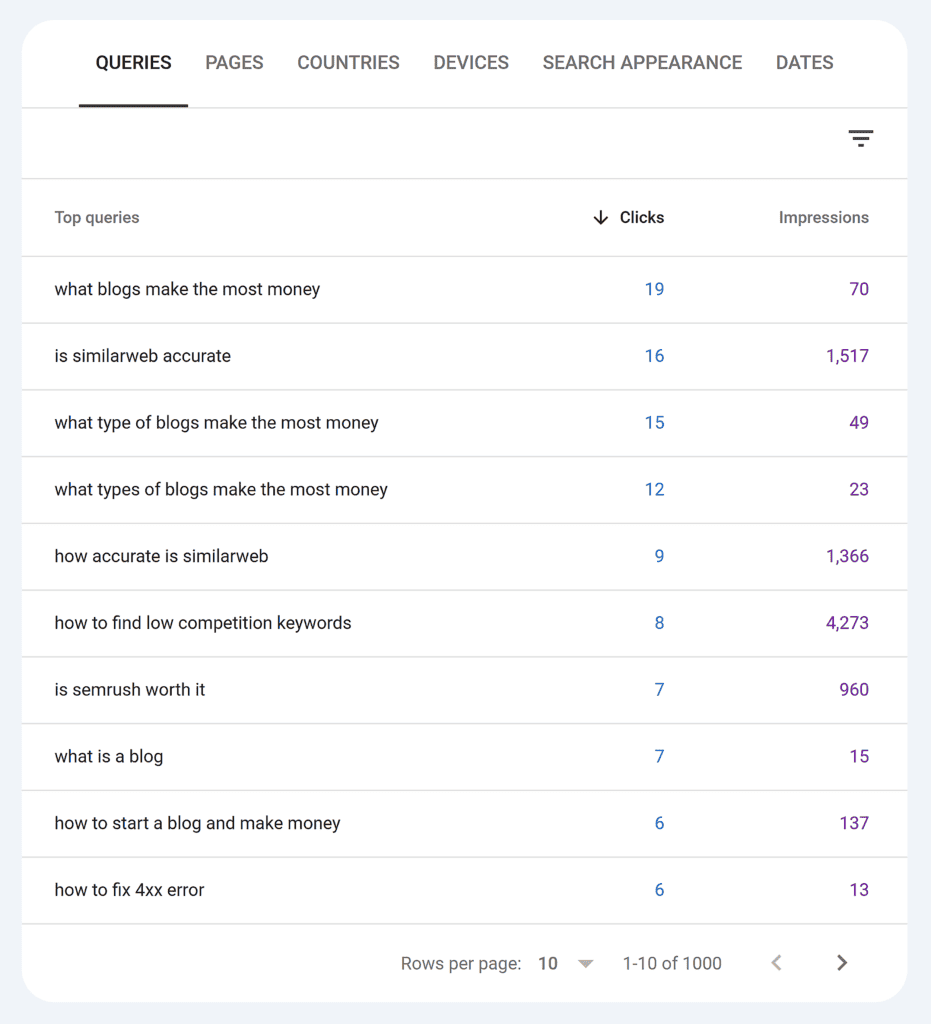
Task: Select the 'what blogs make the most money' row
Action: 187,289
